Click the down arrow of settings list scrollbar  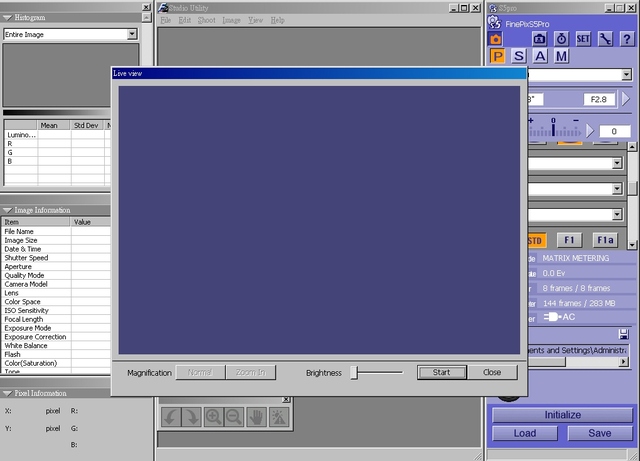(632, 245)
